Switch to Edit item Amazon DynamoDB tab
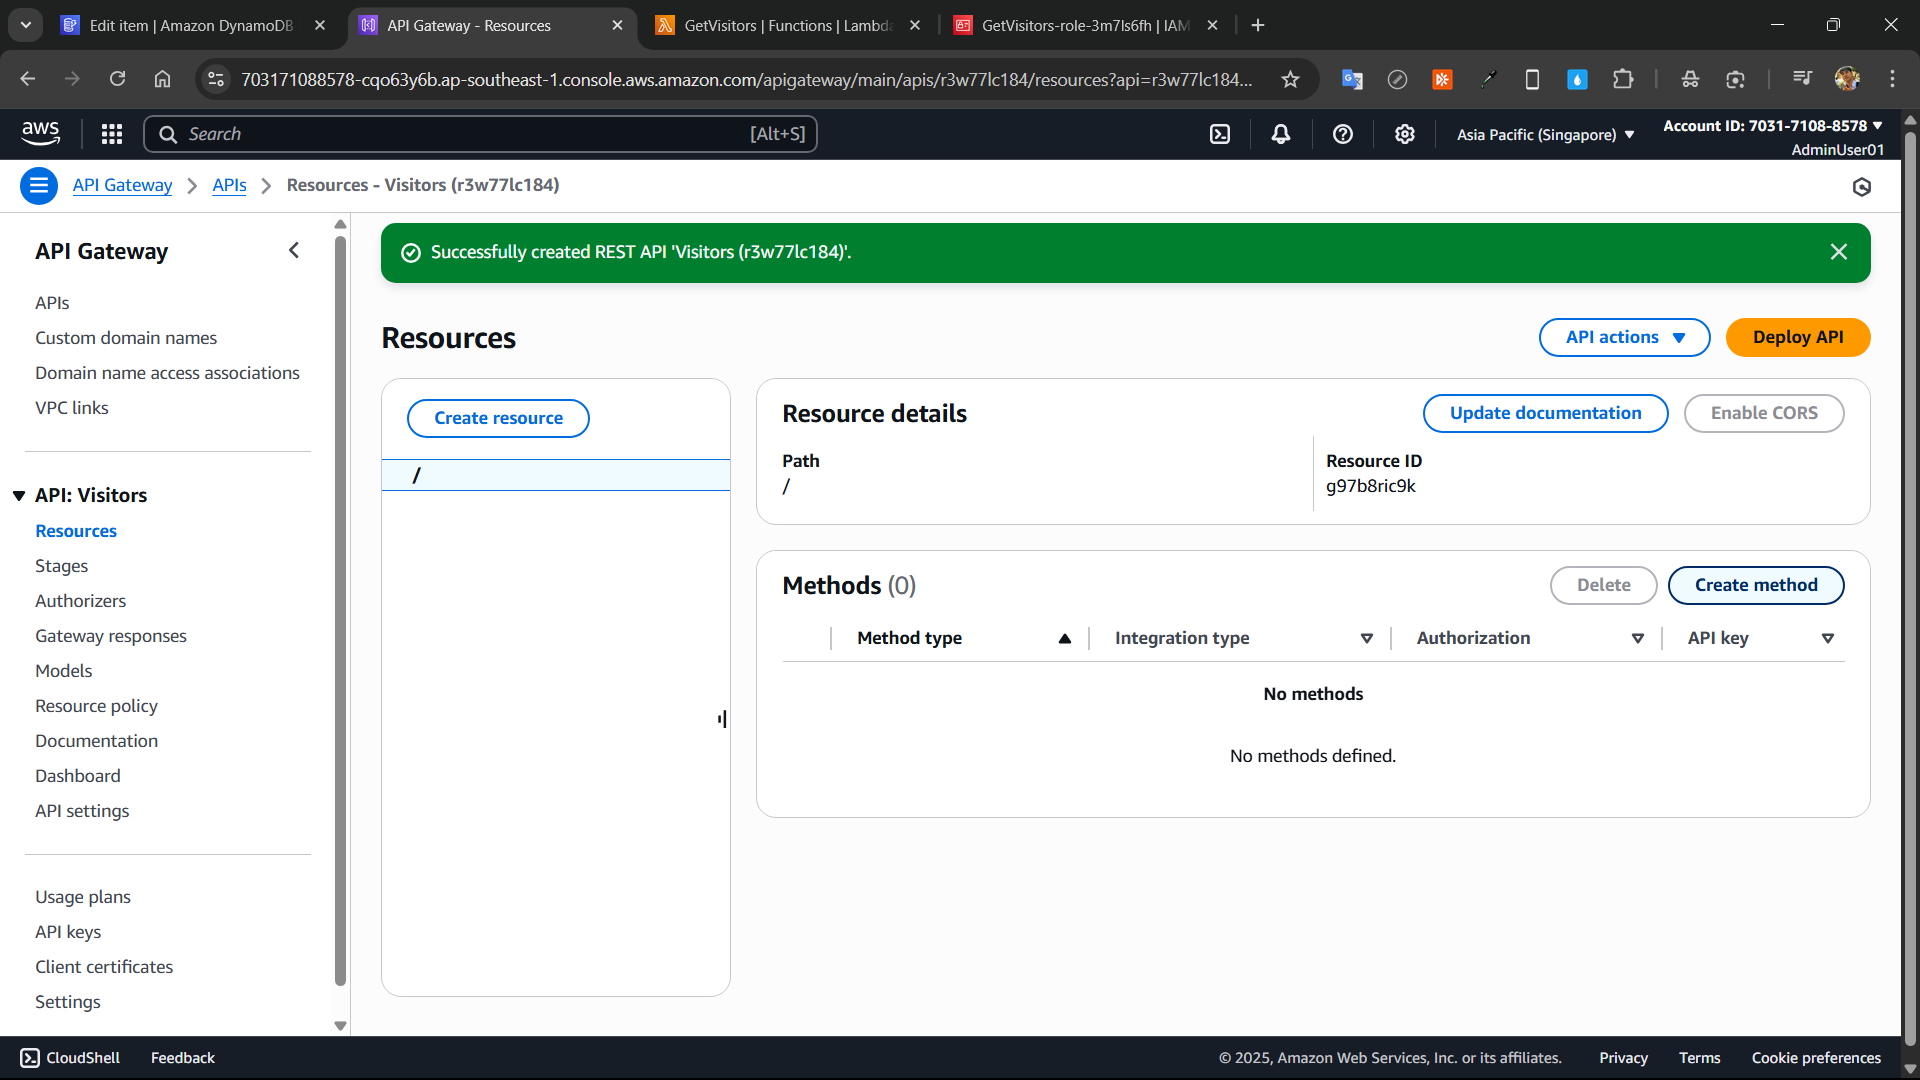Viewport: 1920px width, 1080px height. 190,26
